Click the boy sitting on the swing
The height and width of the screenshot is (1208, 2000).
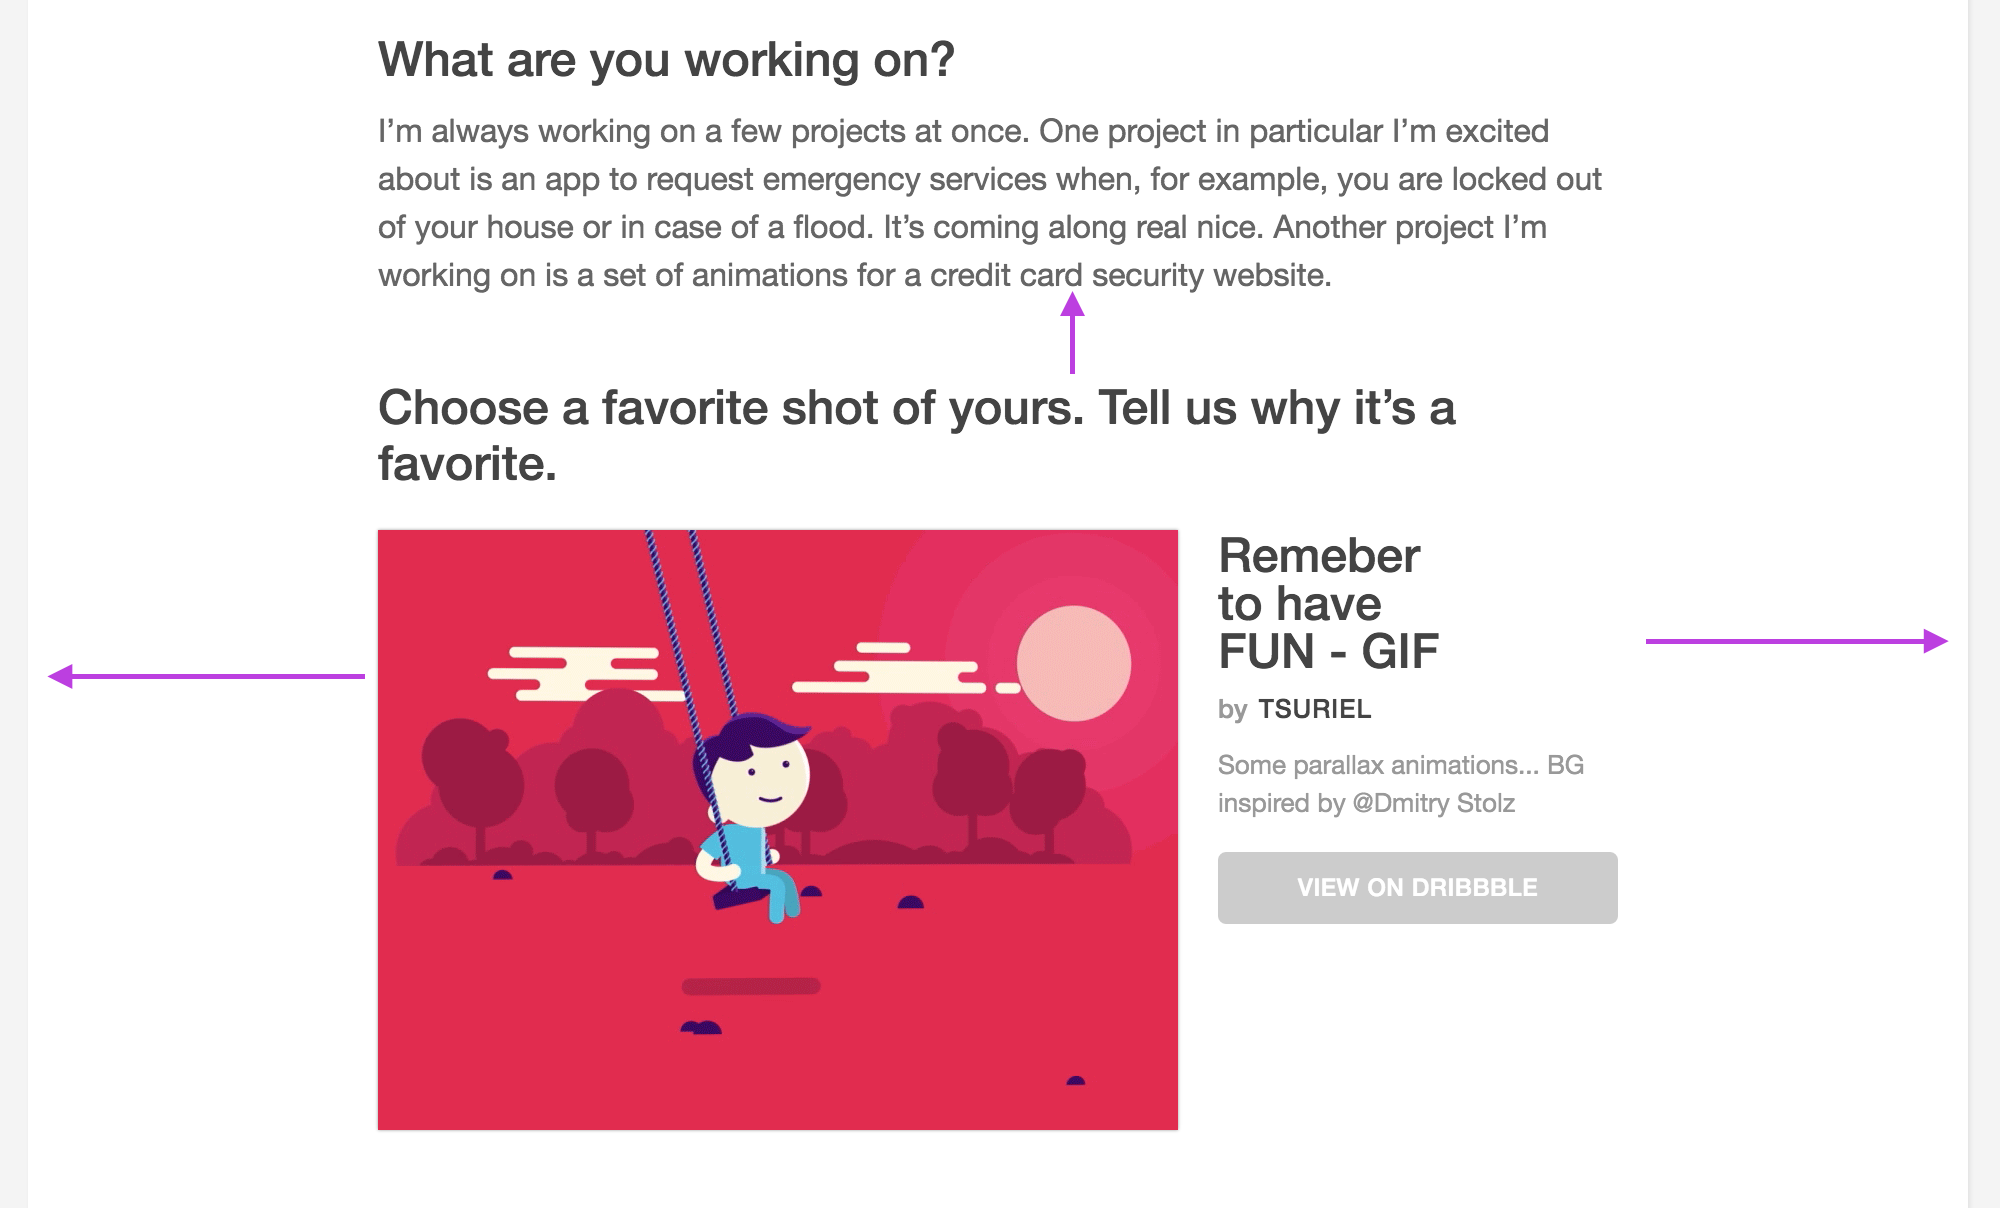pyautogui.click(x=752, y=812)
